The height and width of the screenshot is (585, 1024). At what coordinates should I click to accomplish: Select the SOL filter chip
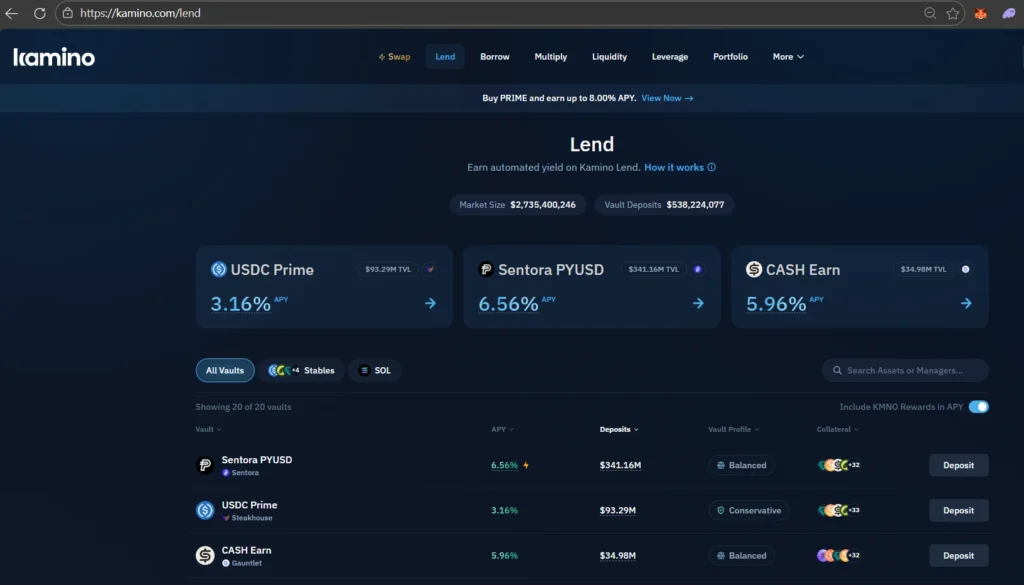(x=375, y=371)
